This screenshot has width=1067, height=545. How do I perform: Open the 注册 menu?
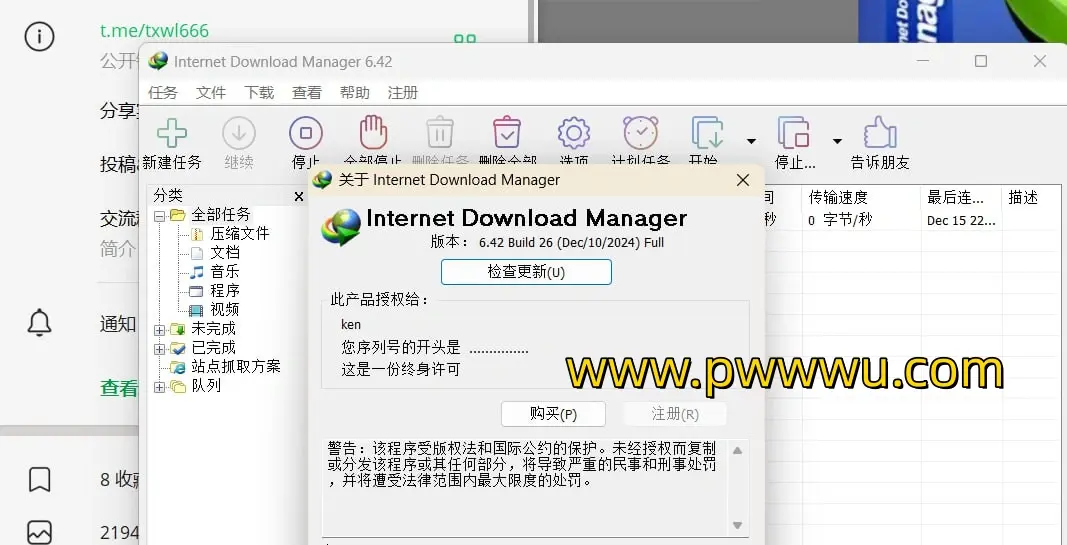(x=403, y=92)
